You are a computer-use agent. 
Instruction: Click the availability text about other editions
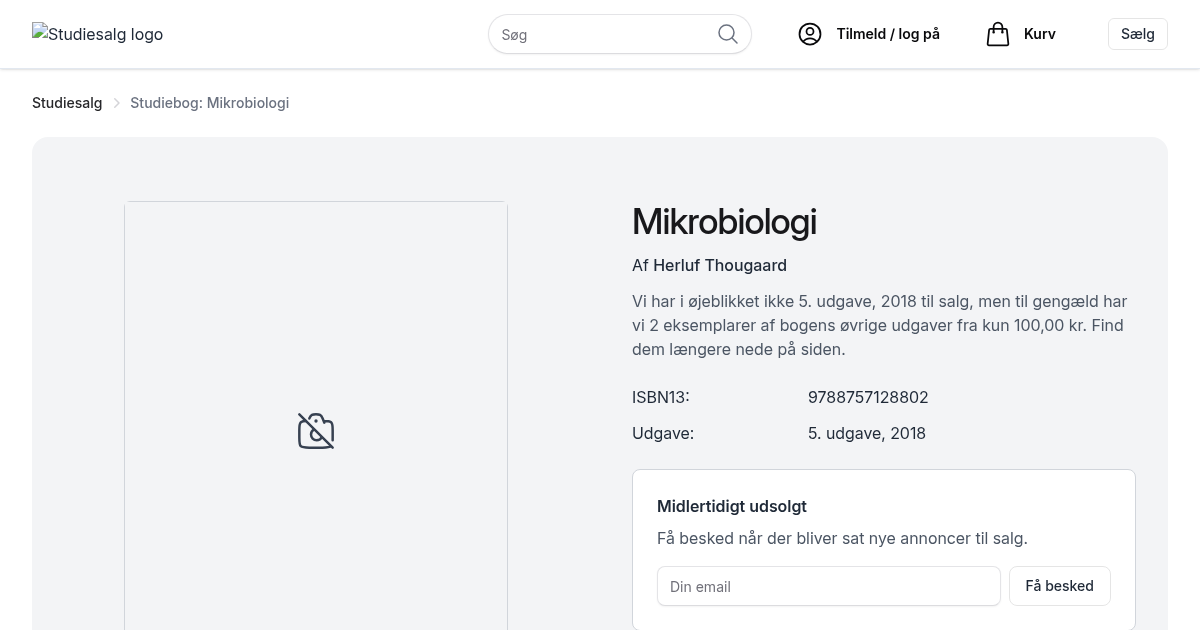(x=880, y=325)
